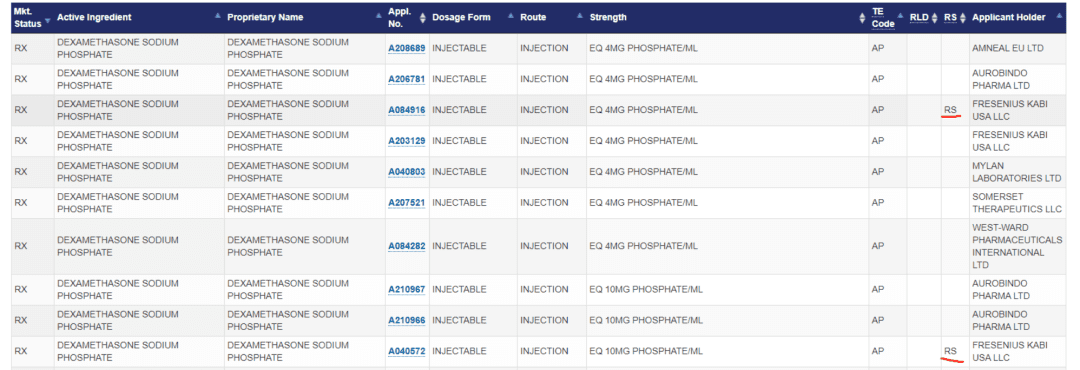
Task: Sort by Appl. No. arrows
Action: click(423, 18)
